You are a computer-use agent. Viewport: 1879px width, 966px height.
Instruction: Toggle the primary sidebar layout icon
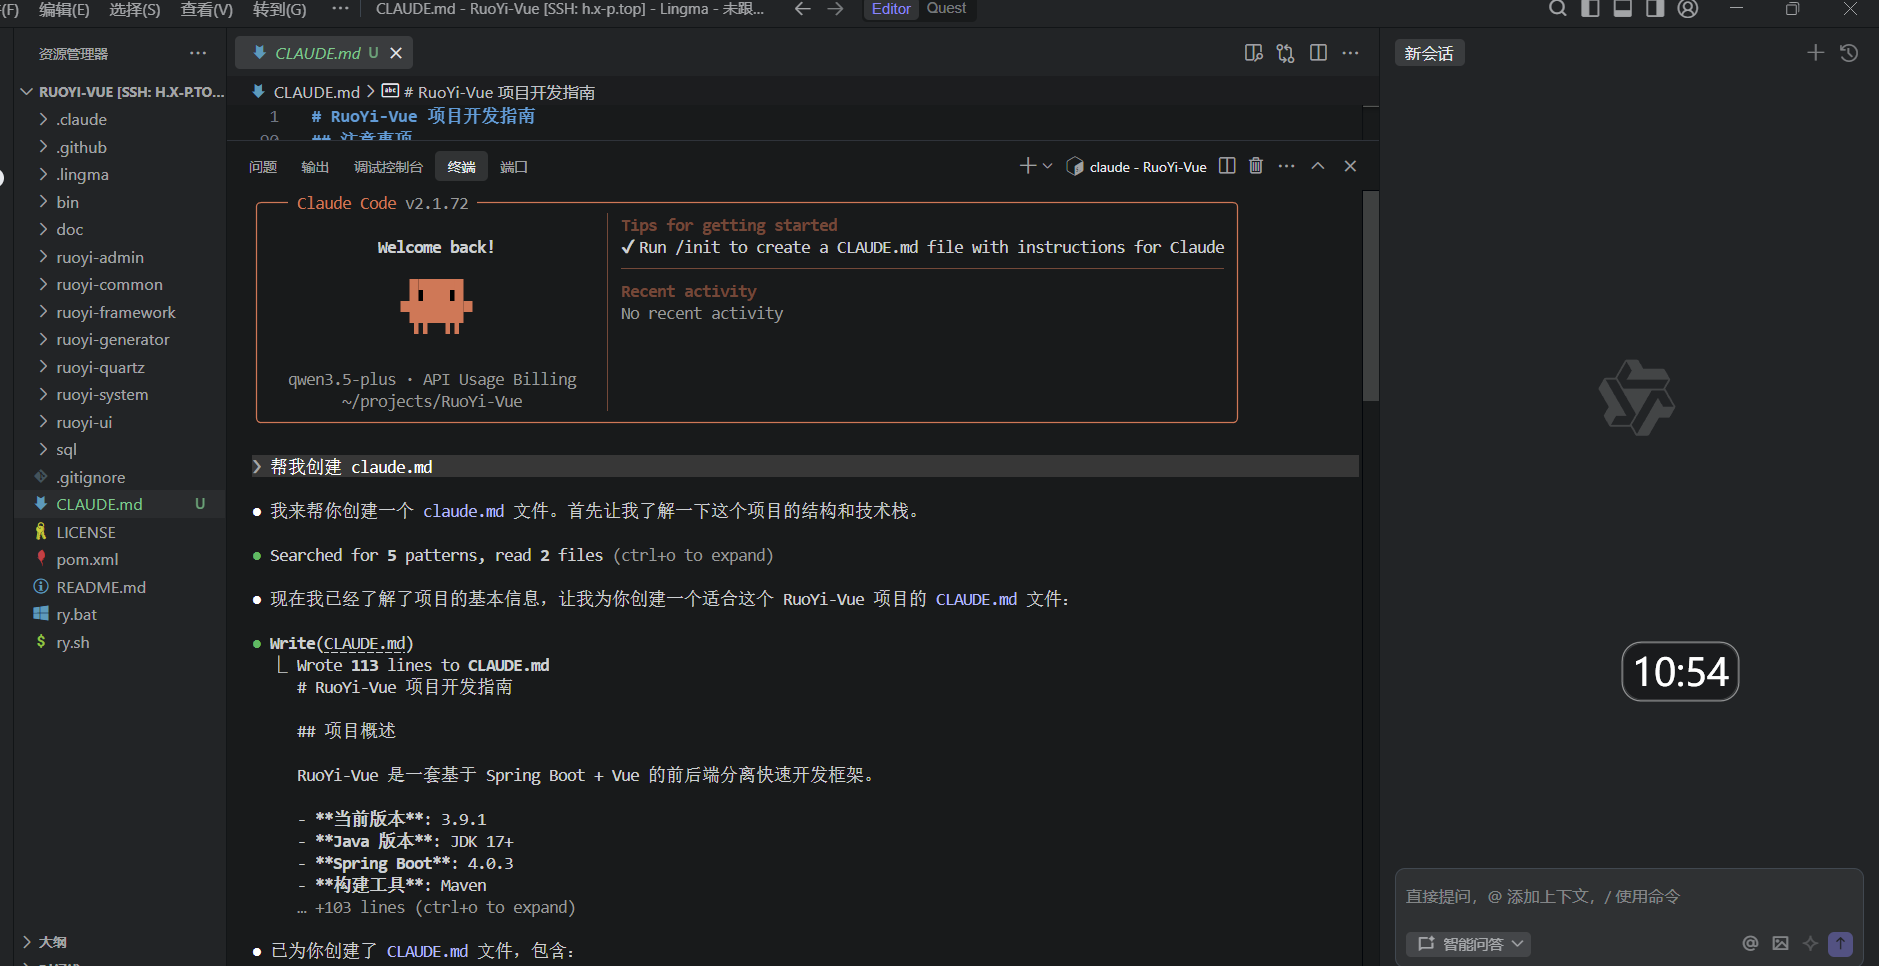click(1590, 9)
